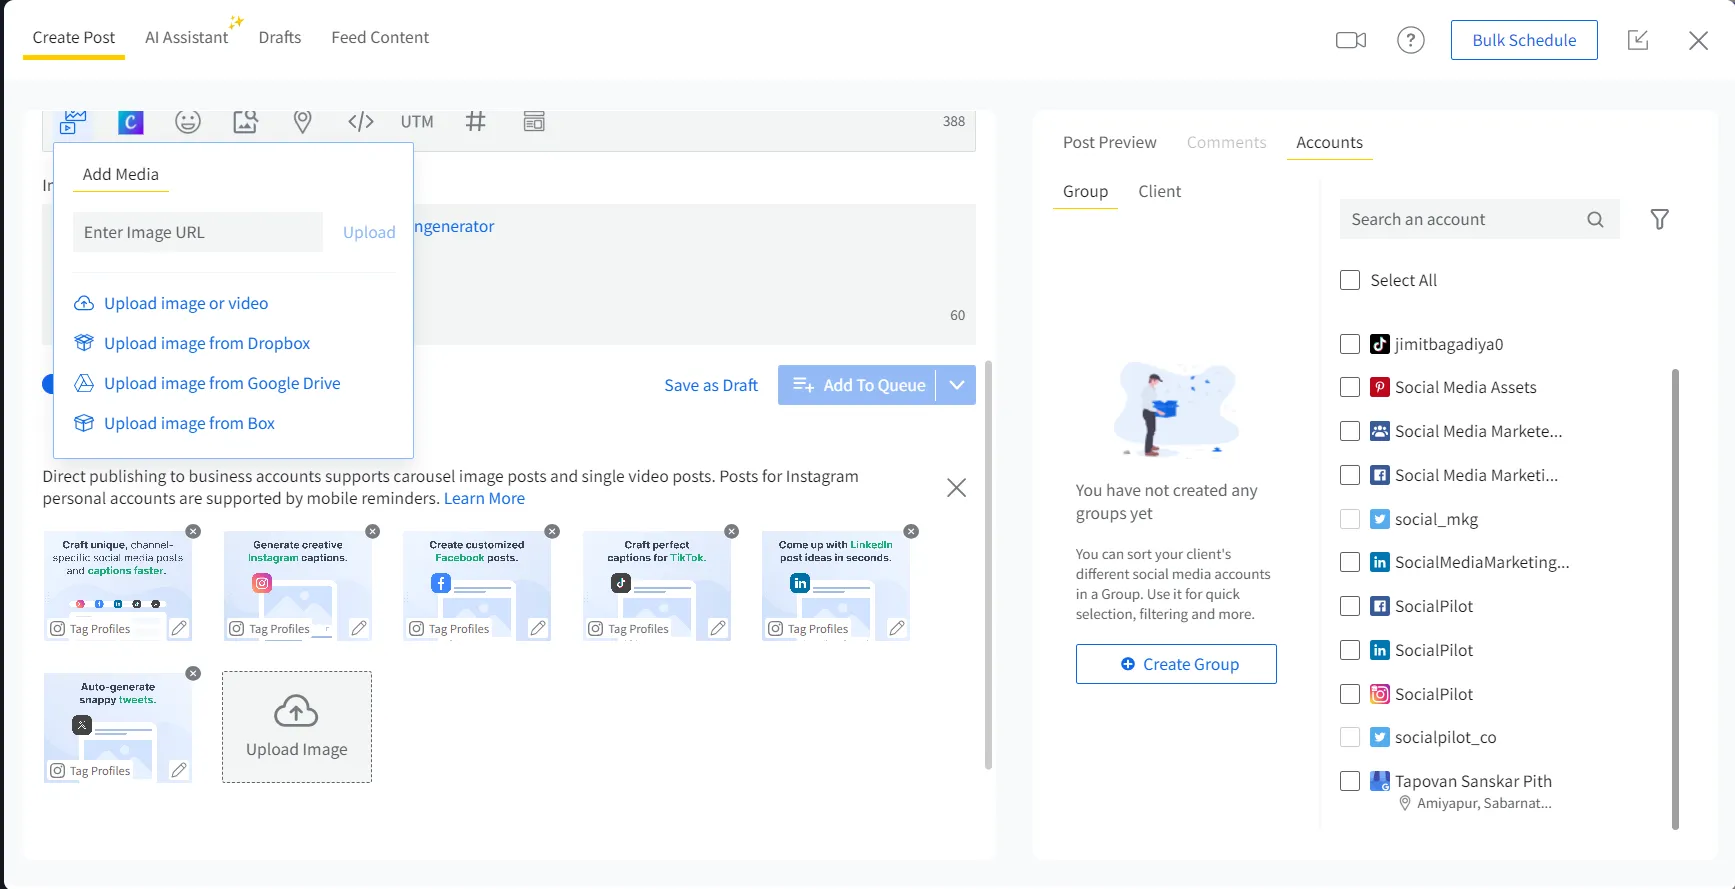Image resolution: width=1735 pixels, height=889 pixels.
Task: Click the Create Group button
Action: click(x=1176, y=664)
